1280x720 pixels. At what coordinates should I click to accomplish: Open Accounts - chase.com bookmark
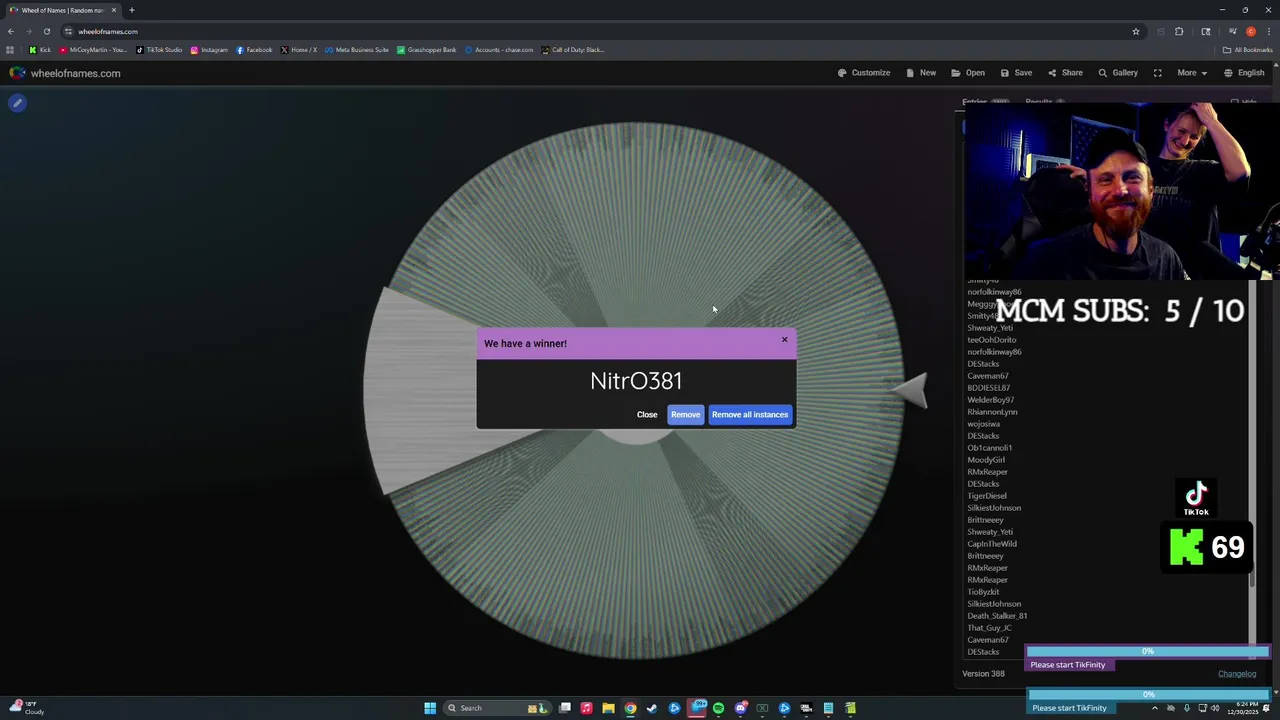point(499,50)
